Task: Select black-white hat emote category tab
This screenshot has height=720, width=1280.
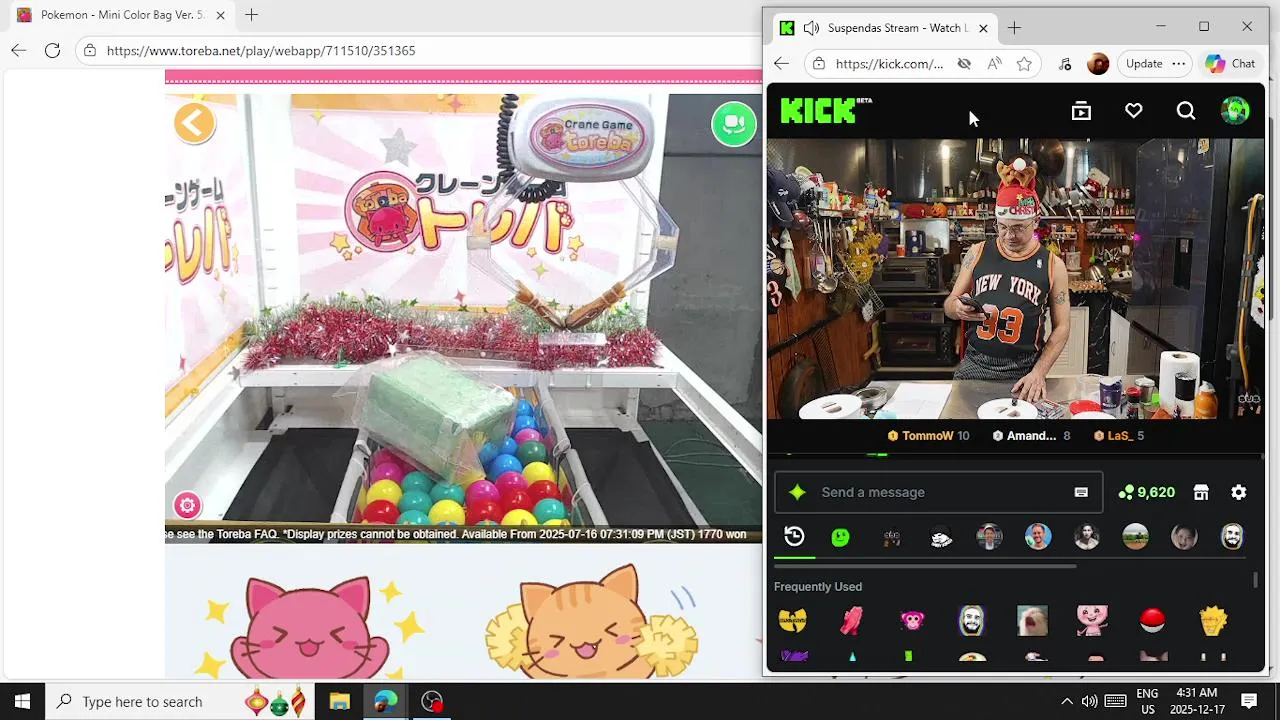Action: click(941, 538)
